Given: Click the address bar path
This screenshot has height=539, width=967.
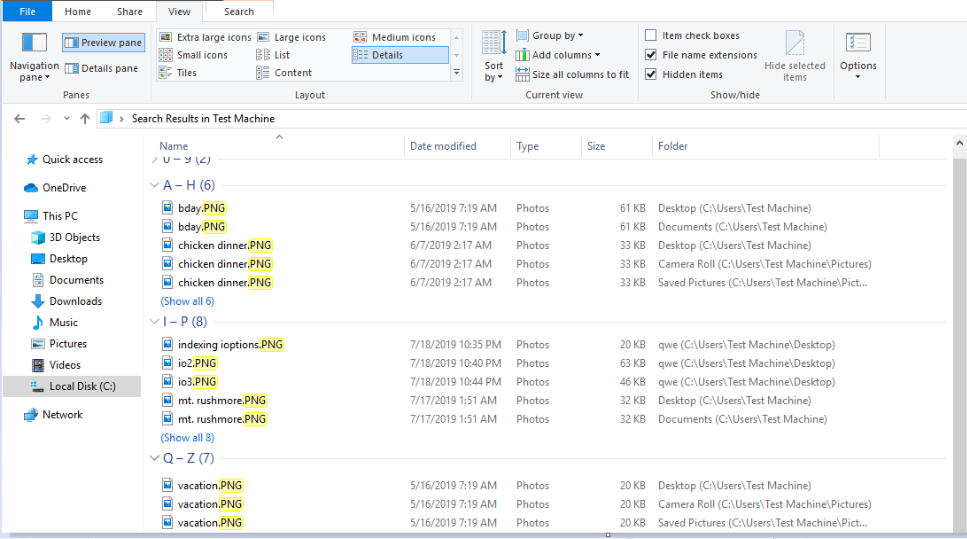Looking at the screenshot, I should (x=203, y=118).
